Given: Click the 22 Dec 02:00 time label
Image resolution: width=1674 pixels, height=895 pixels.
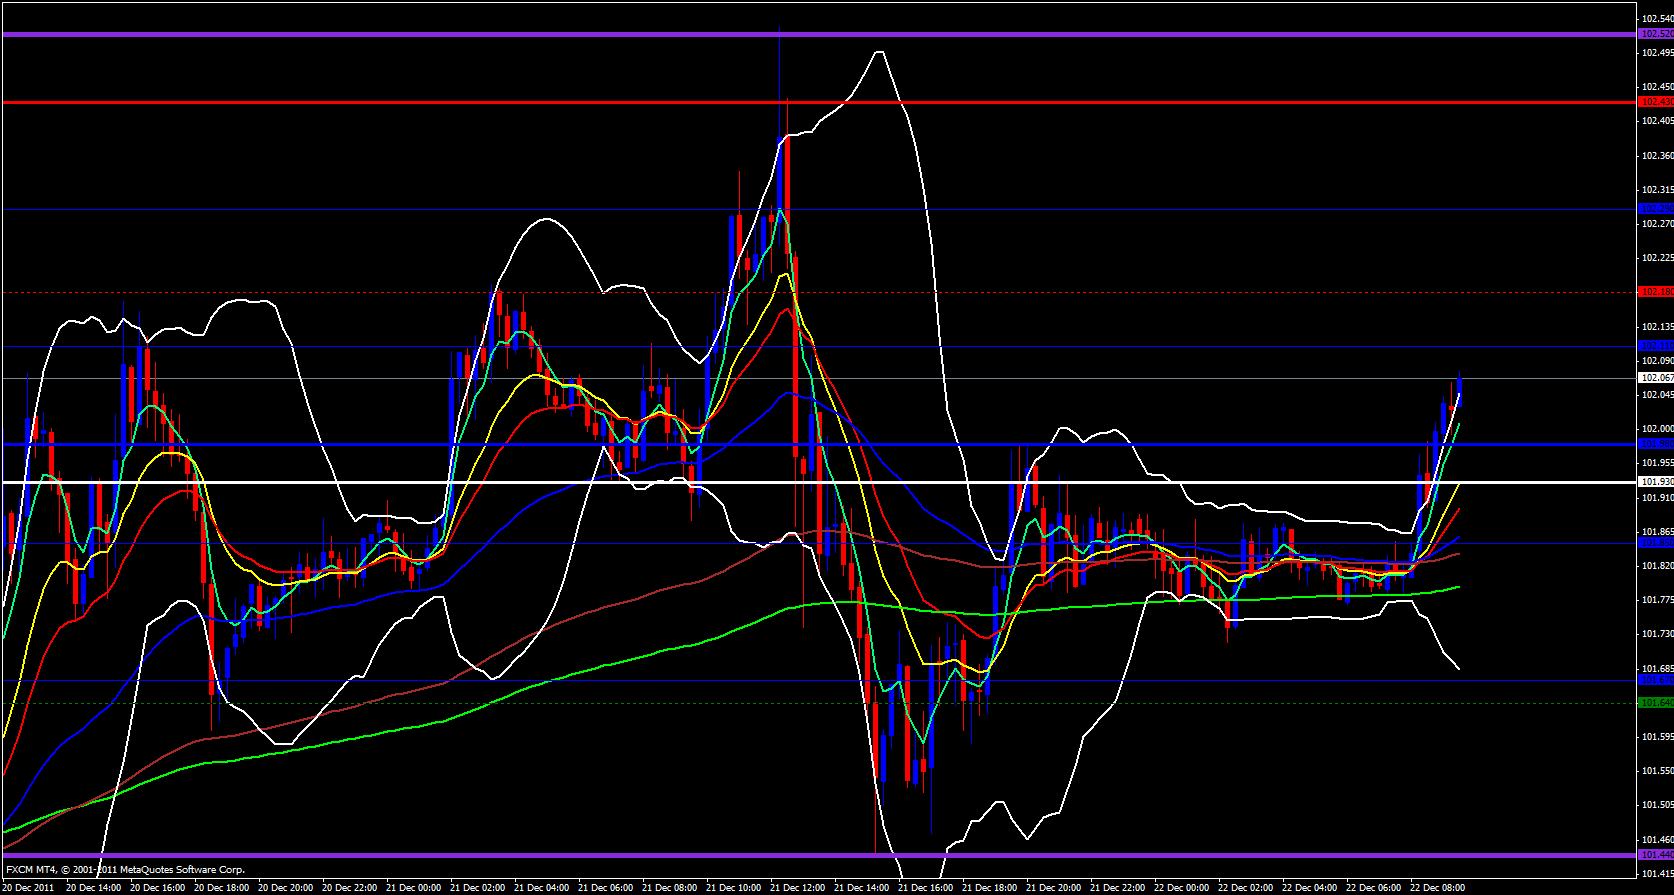Looking at the screenshot, I should [x=1245, y=888].
